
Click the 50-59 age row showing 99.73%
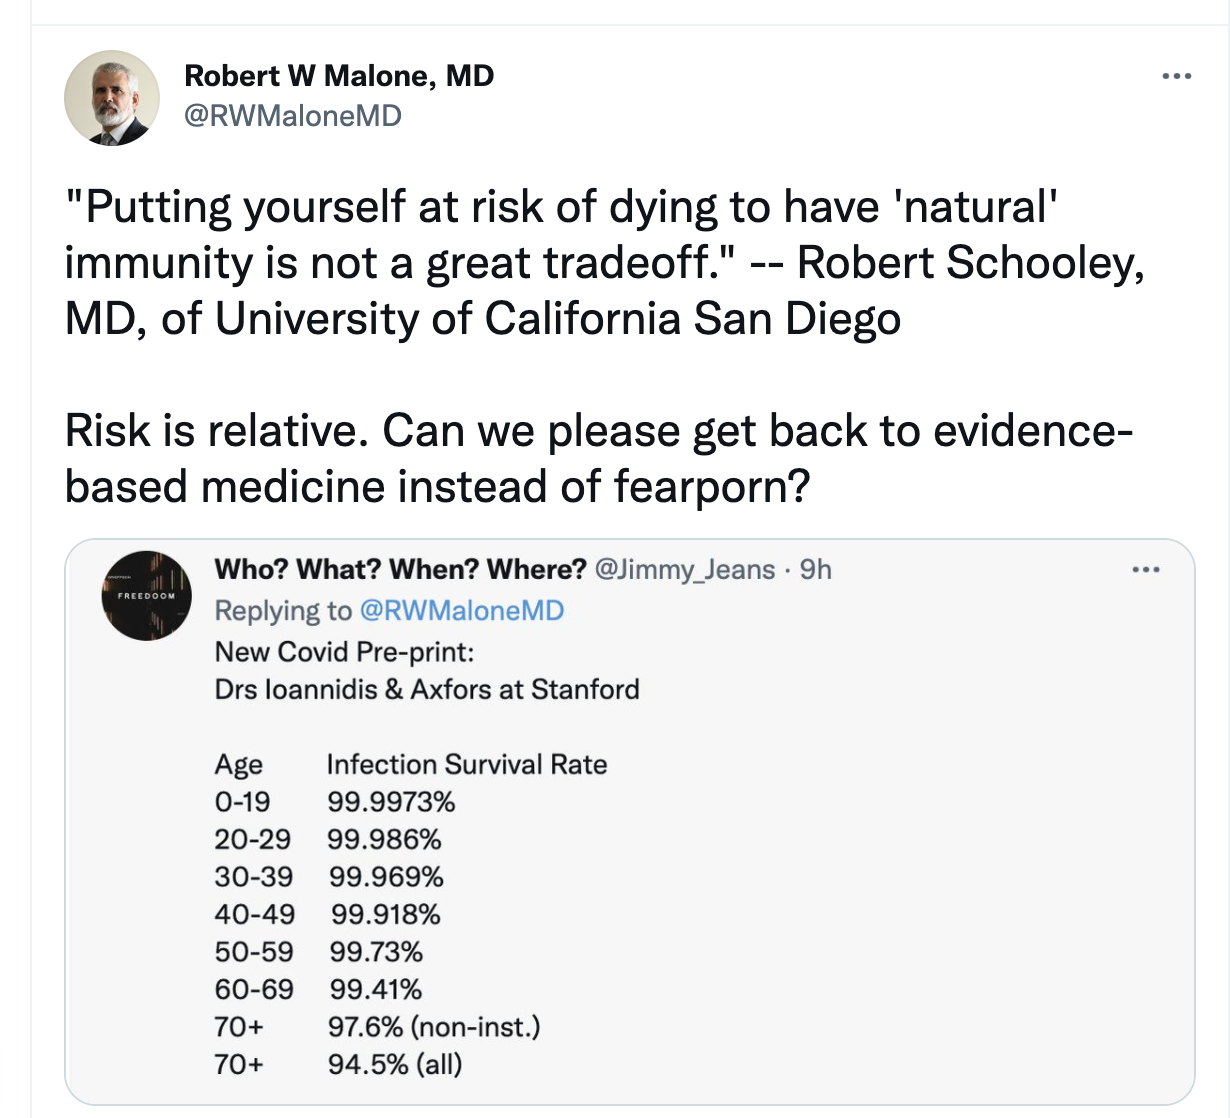(318, 952)
